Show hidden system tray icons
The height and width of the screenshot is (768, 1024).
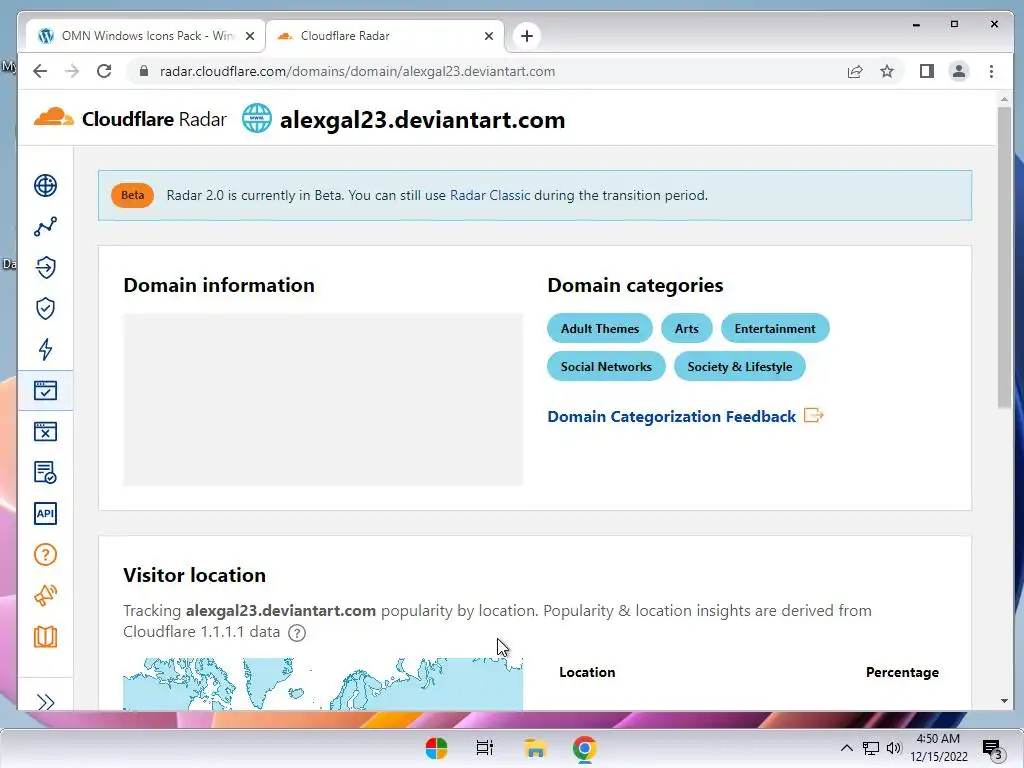846,748
